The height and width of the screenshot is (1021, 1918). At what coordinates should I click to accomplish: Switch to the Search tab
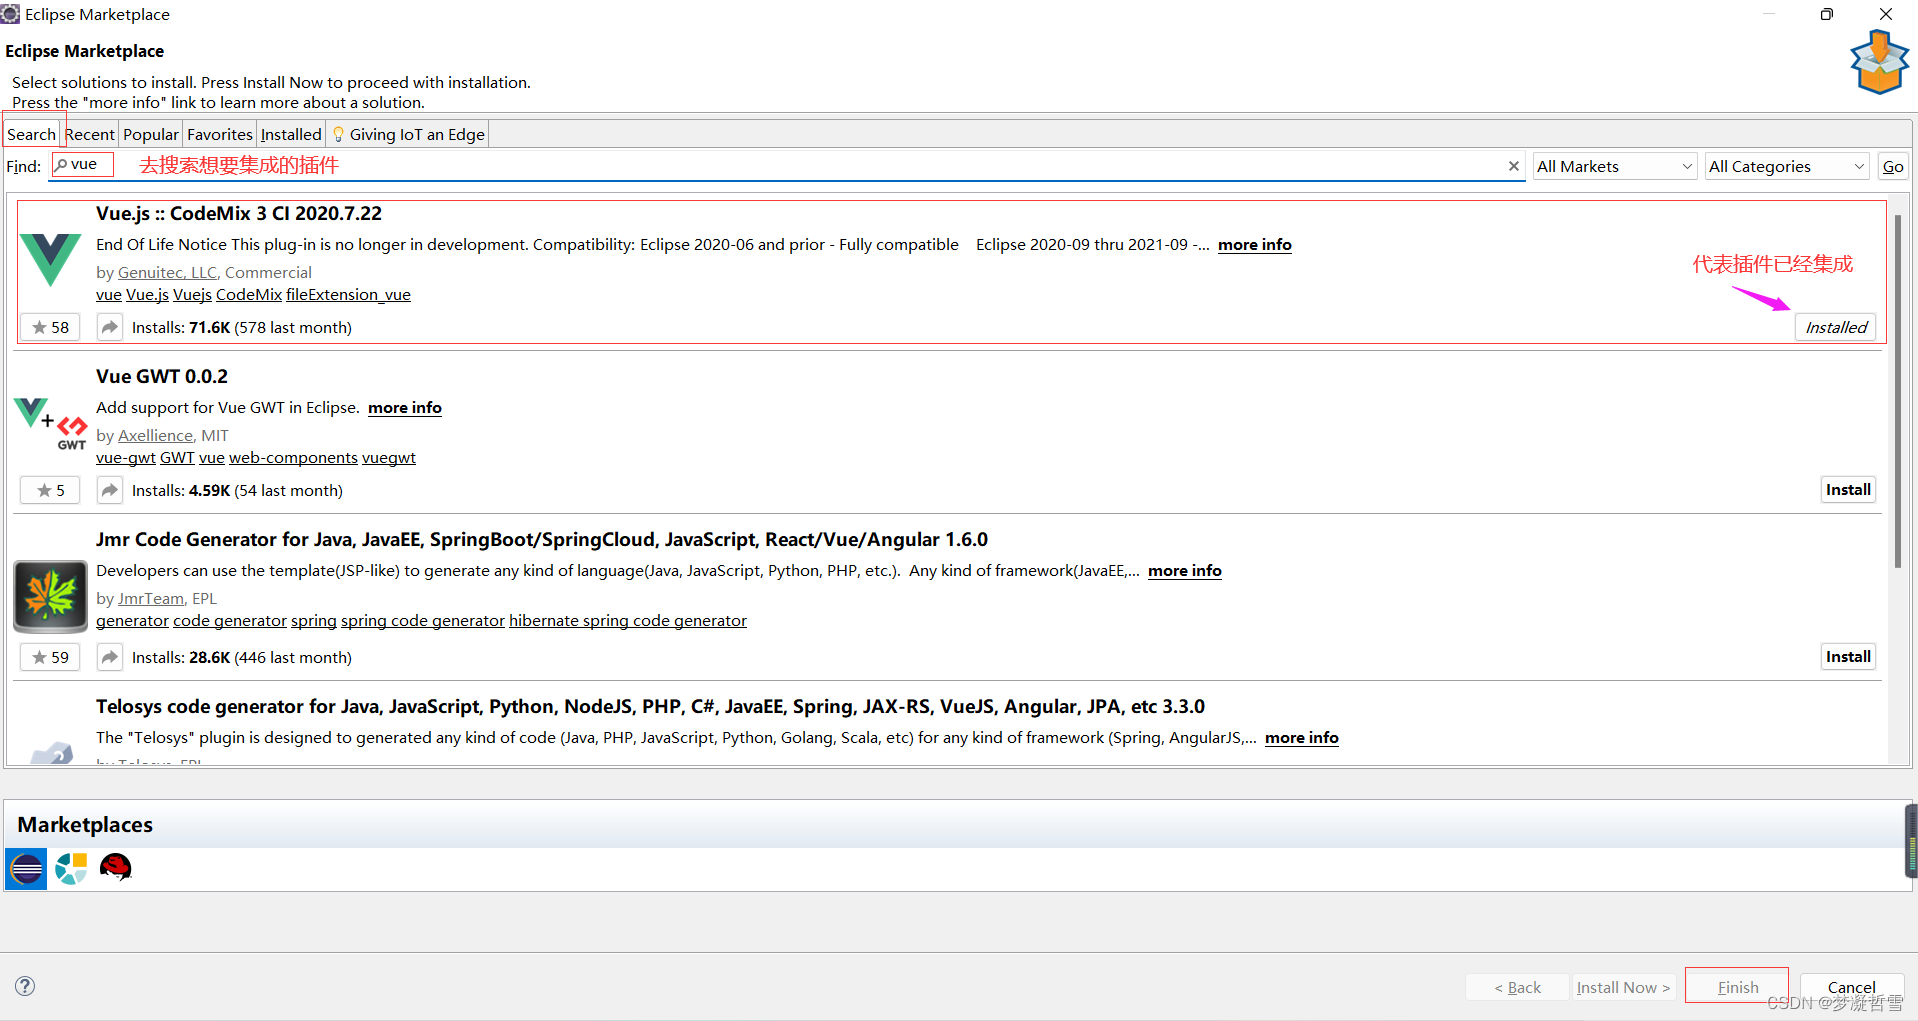click(31, 134)
